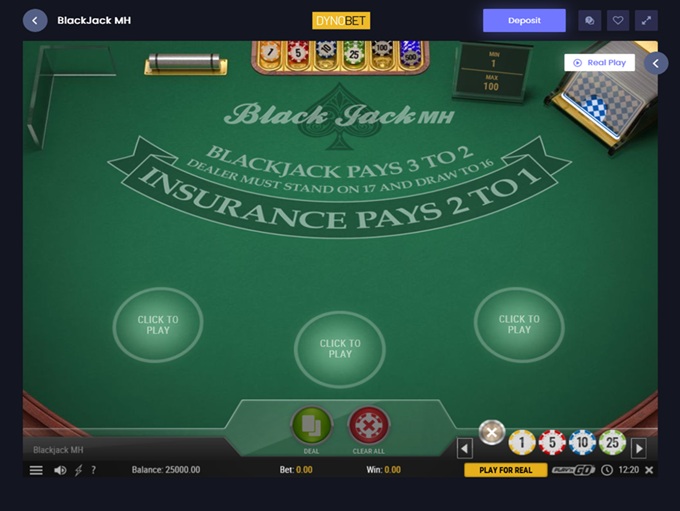Go back using the BlackJack MH arrow
The width and height of the screenshot is (680, 511).
click(x=35, y=20)
